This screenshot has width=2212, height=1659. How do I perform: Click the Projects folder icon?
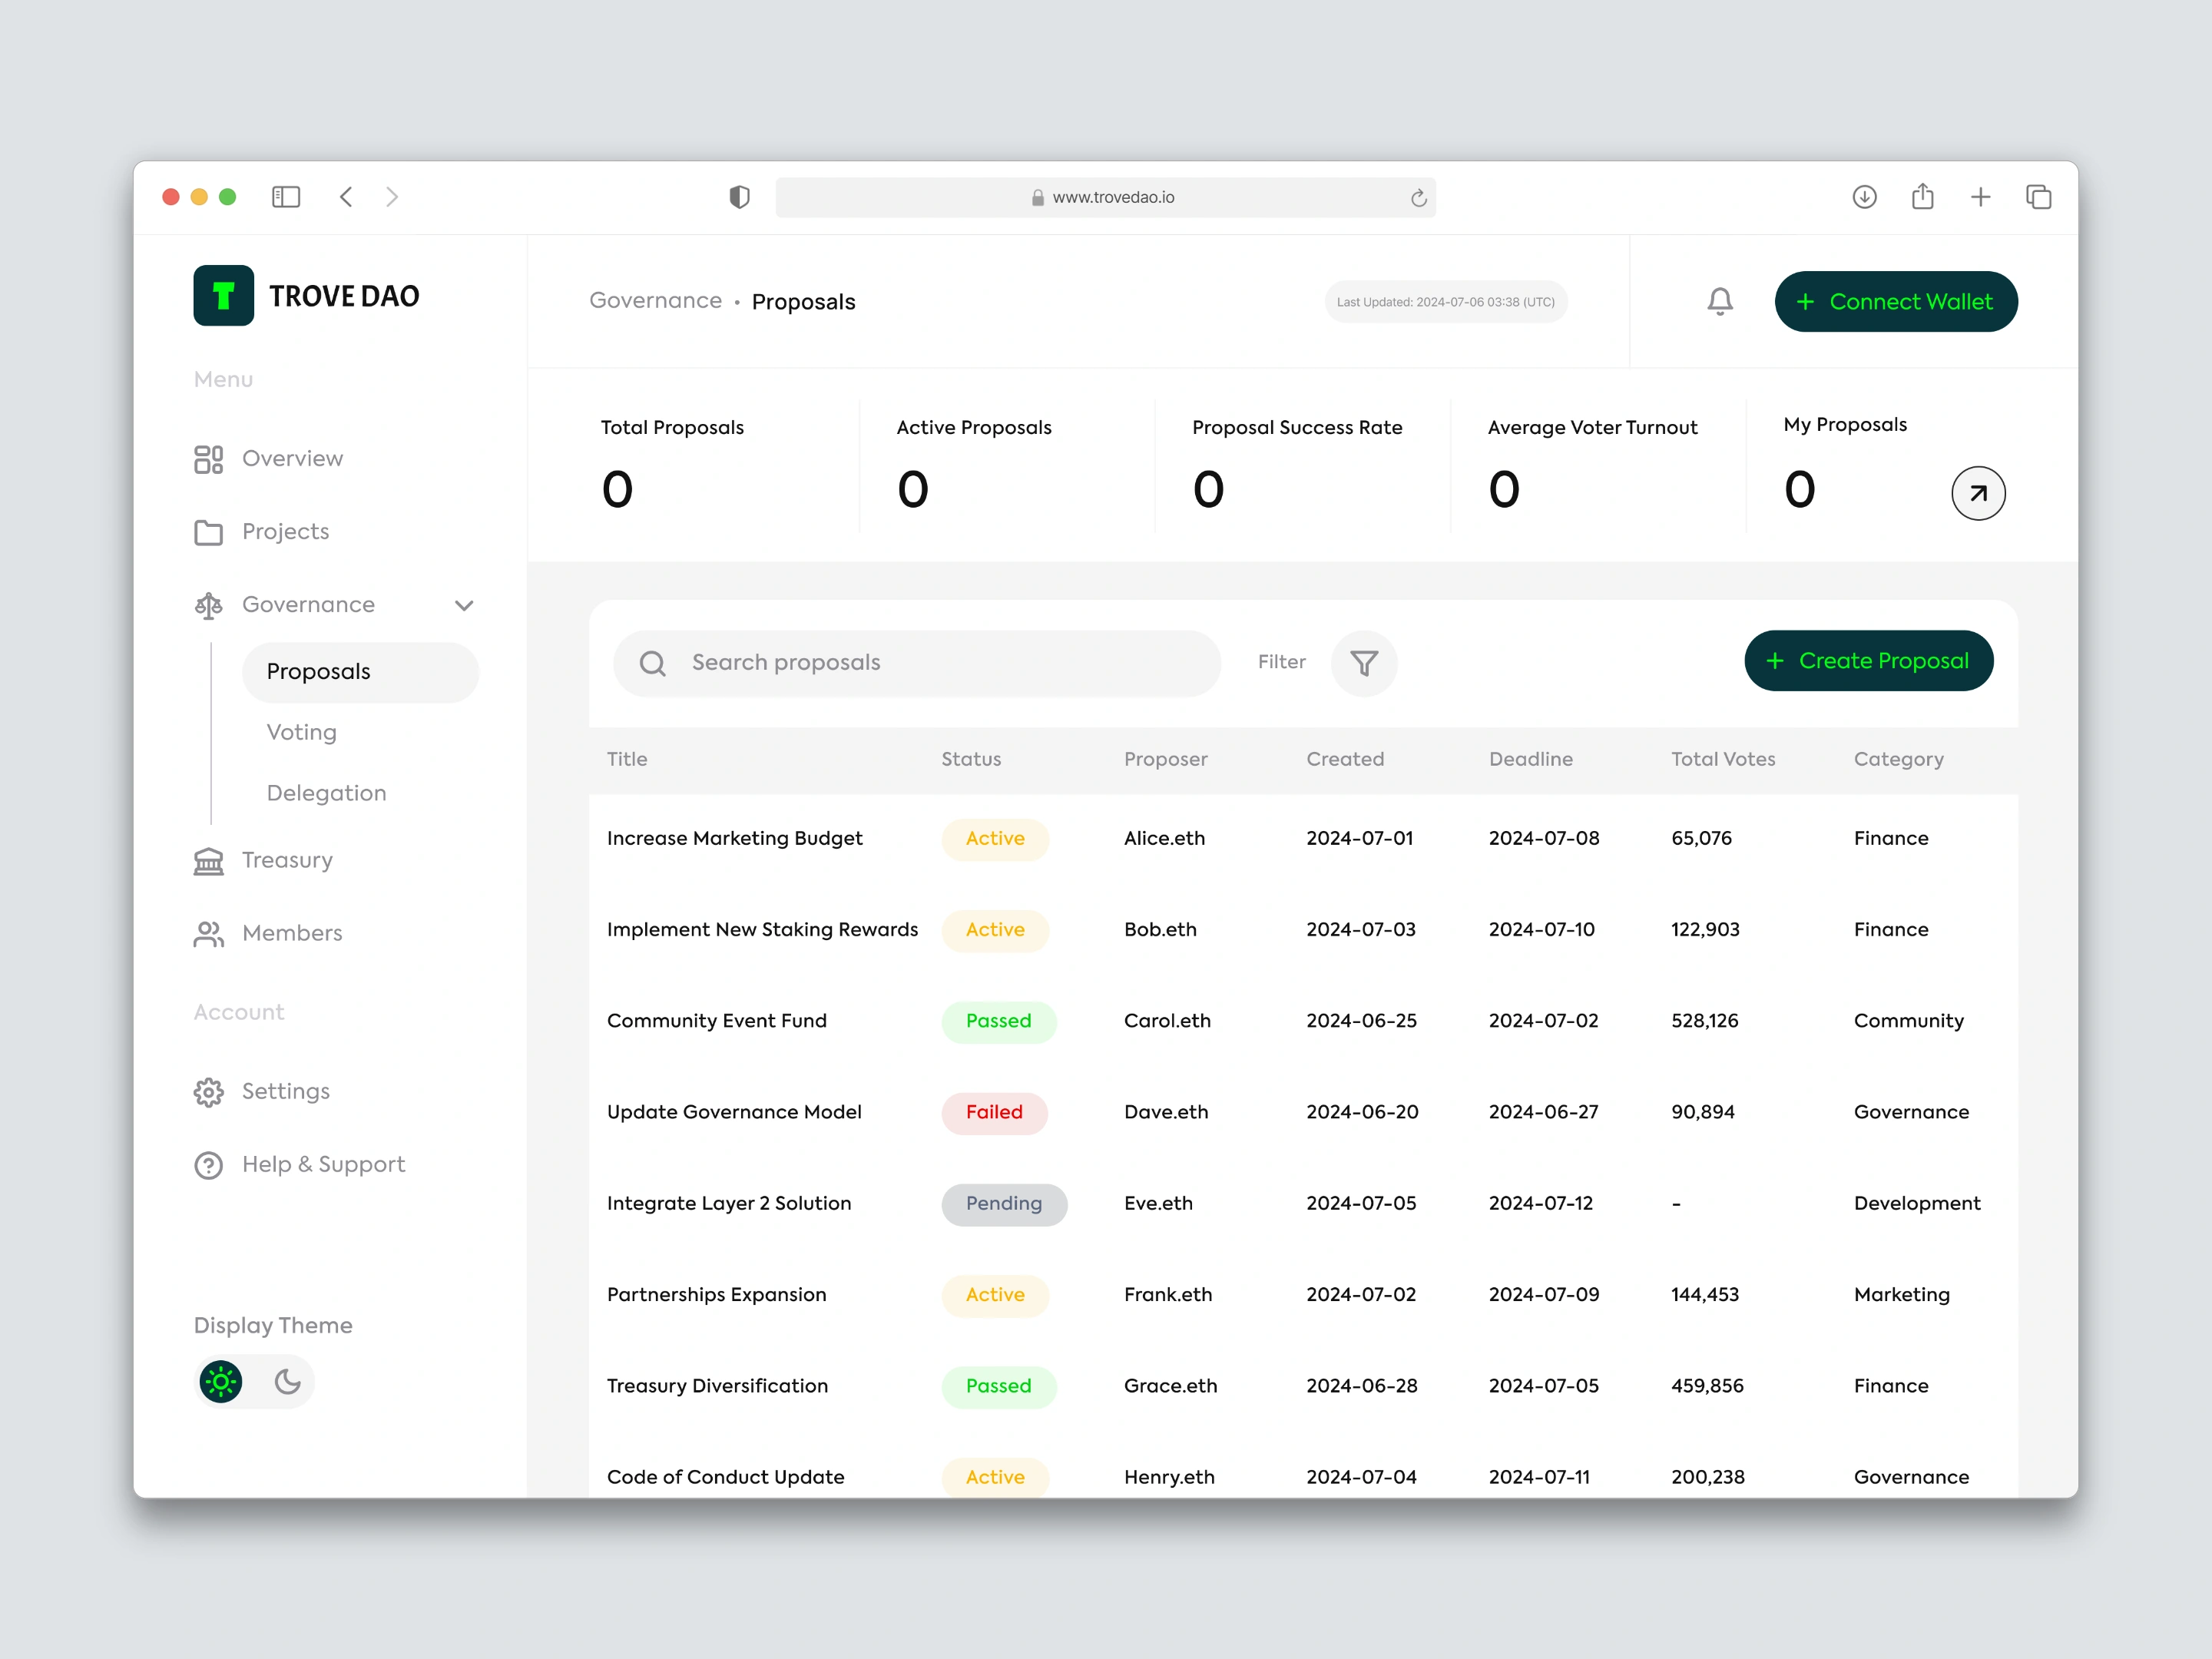pyautogui.click(x=208, y=532)
